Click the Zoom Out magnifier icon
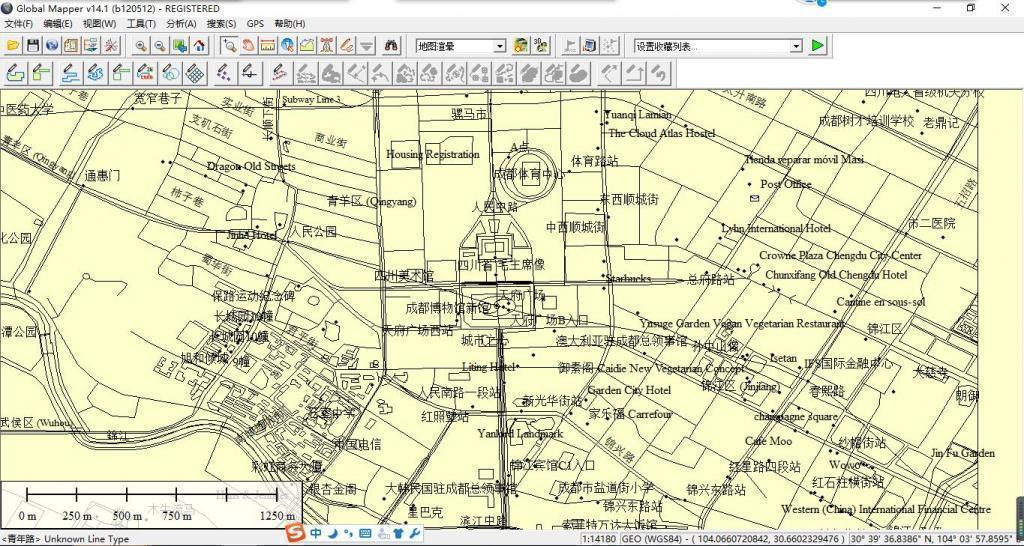 [160, 46]
